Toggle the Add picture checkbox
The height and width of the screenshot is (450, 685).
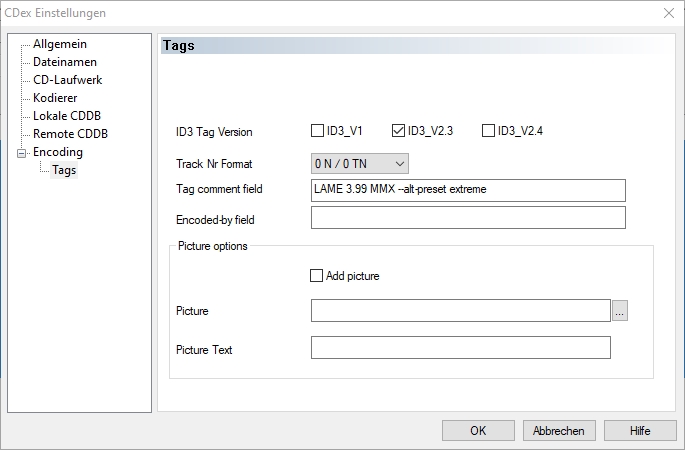click(318, 276)
